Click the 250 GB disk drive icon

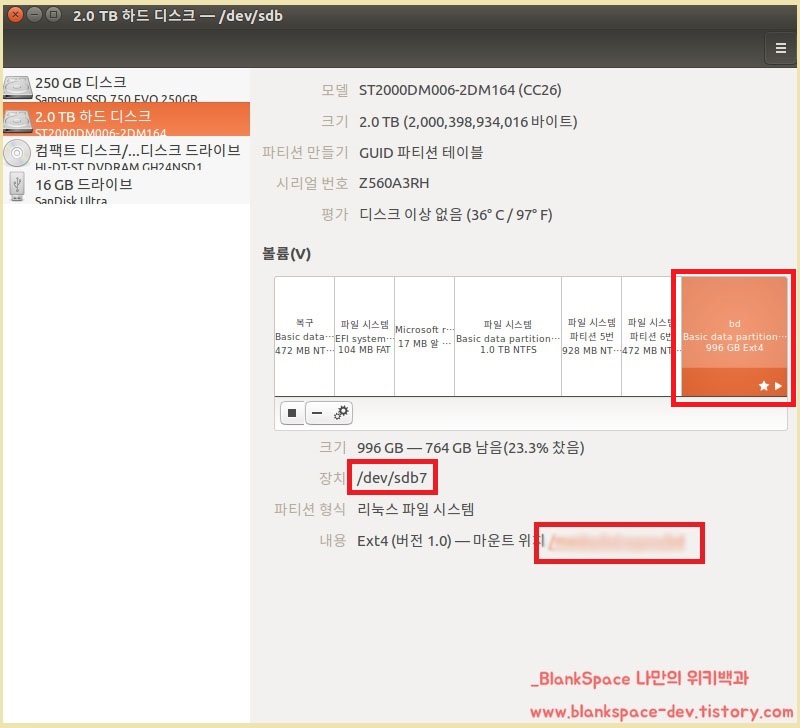coord(17,88)
